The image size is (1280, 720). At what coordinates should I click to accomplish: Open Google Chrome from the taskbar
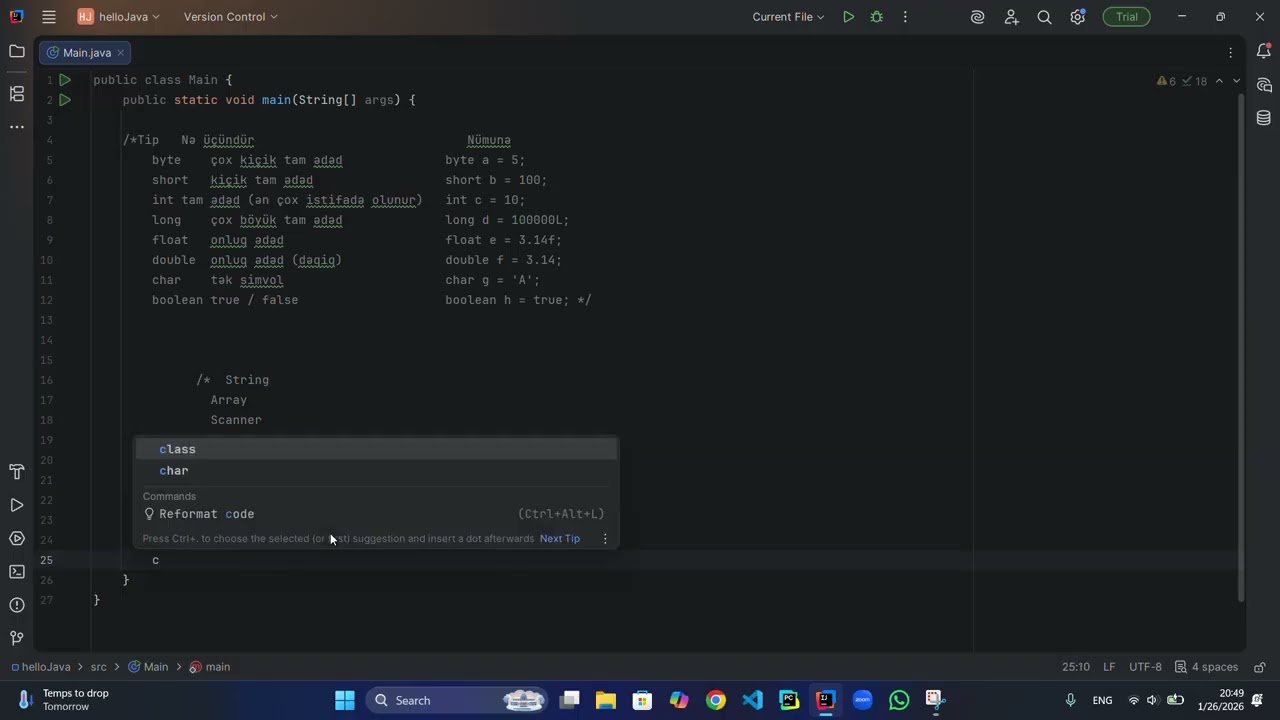716,700
